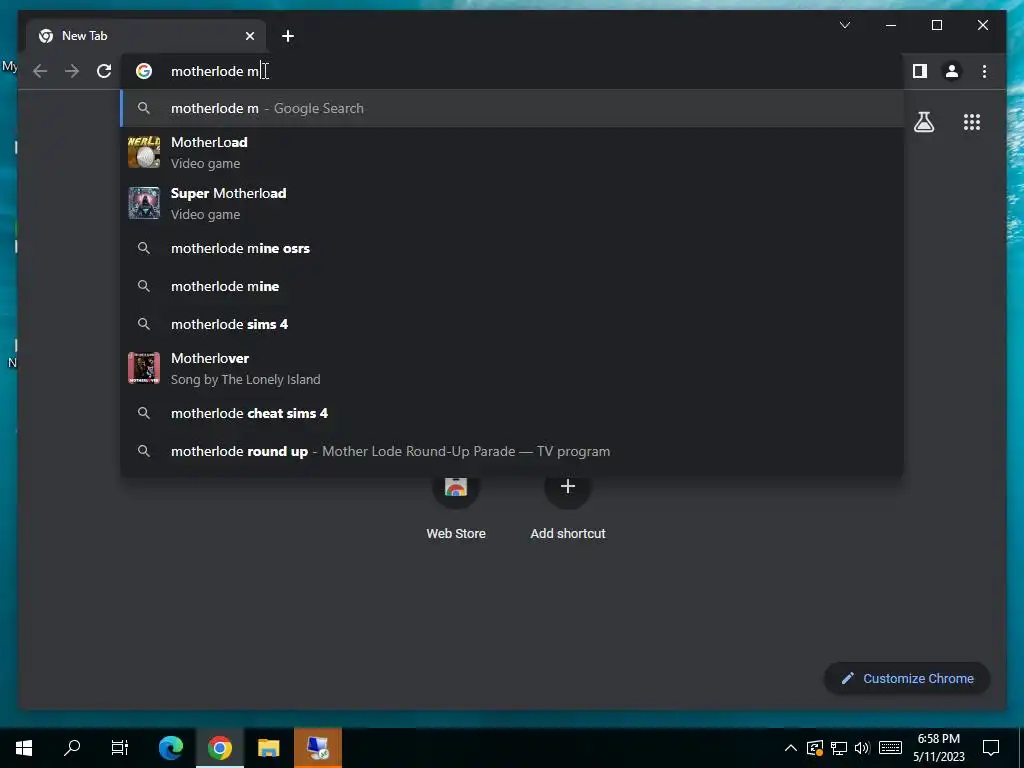Screen dimensions: 1024x768
Task: Open Task View on the taskbar
Action: 120,748
